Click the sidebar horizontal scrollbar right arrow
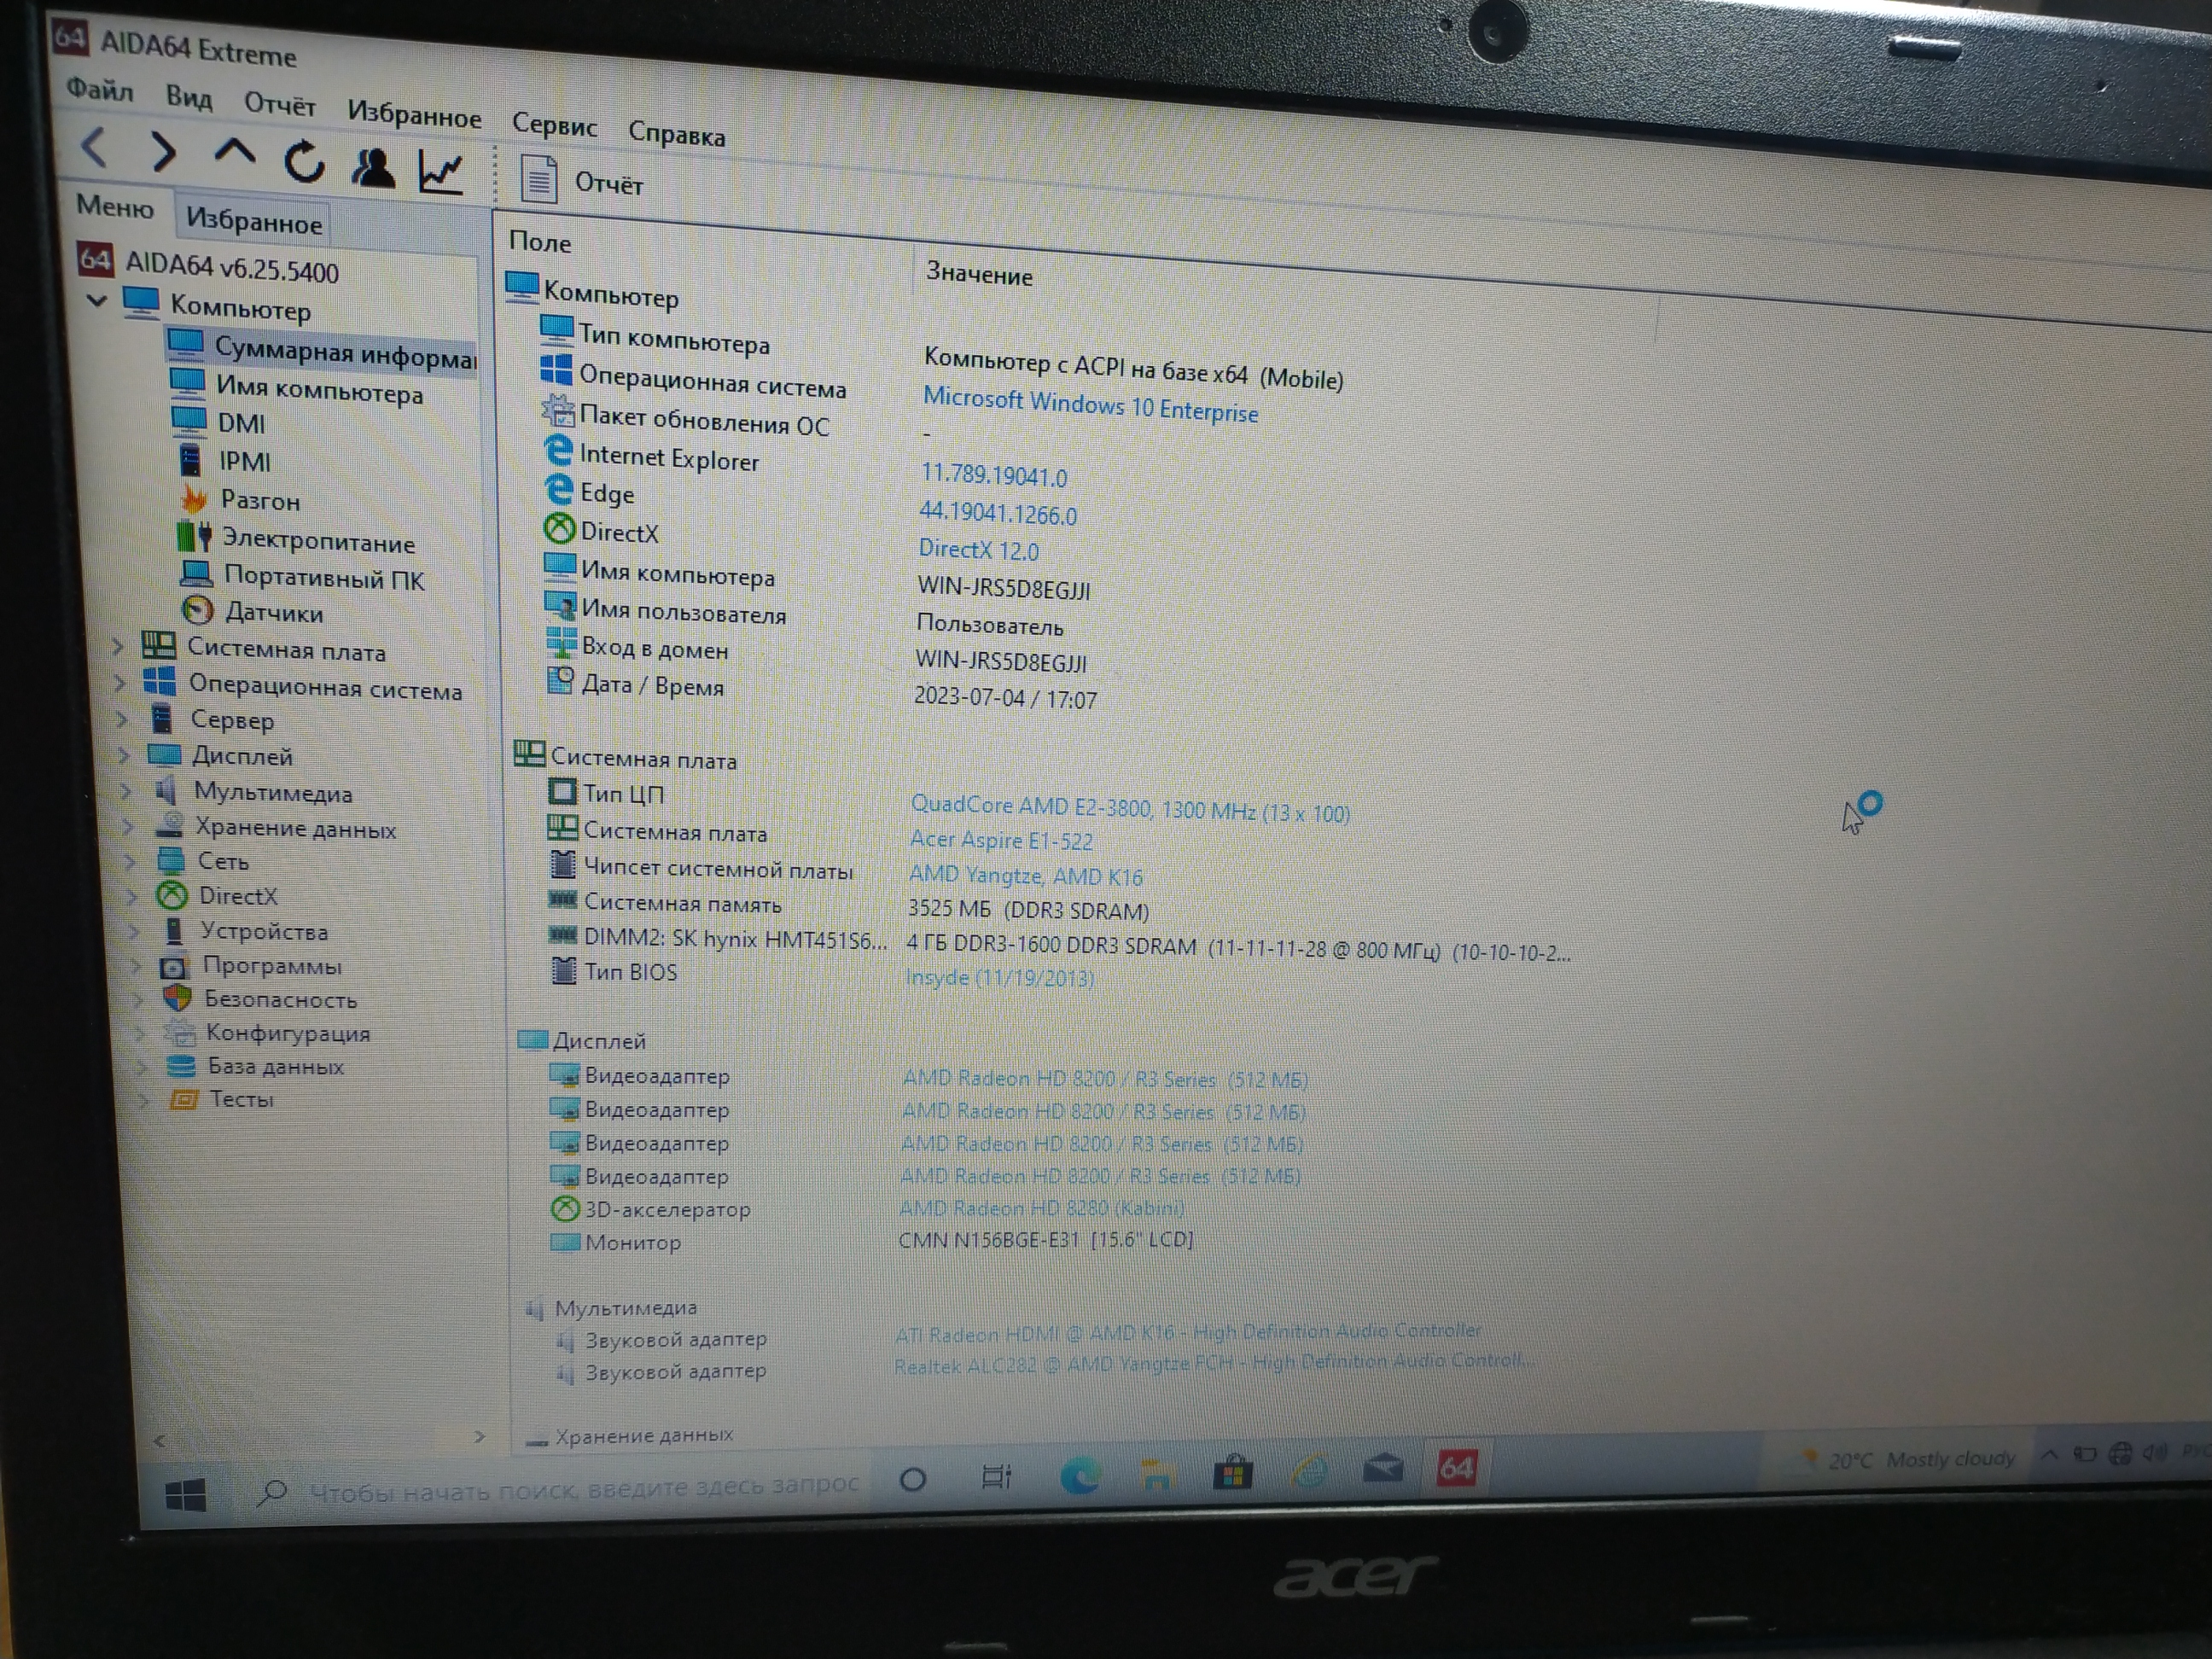The image size is (2212, 1659). 479,1437
